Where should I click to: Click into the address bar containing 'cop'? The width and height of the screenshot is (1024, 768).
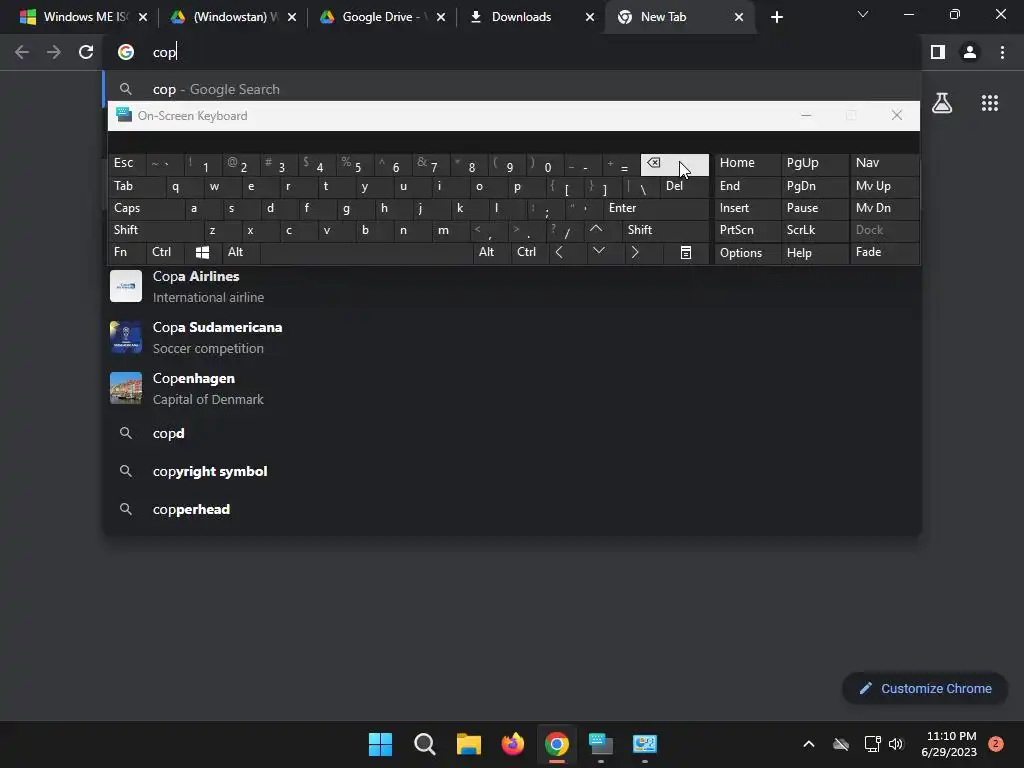513,52
